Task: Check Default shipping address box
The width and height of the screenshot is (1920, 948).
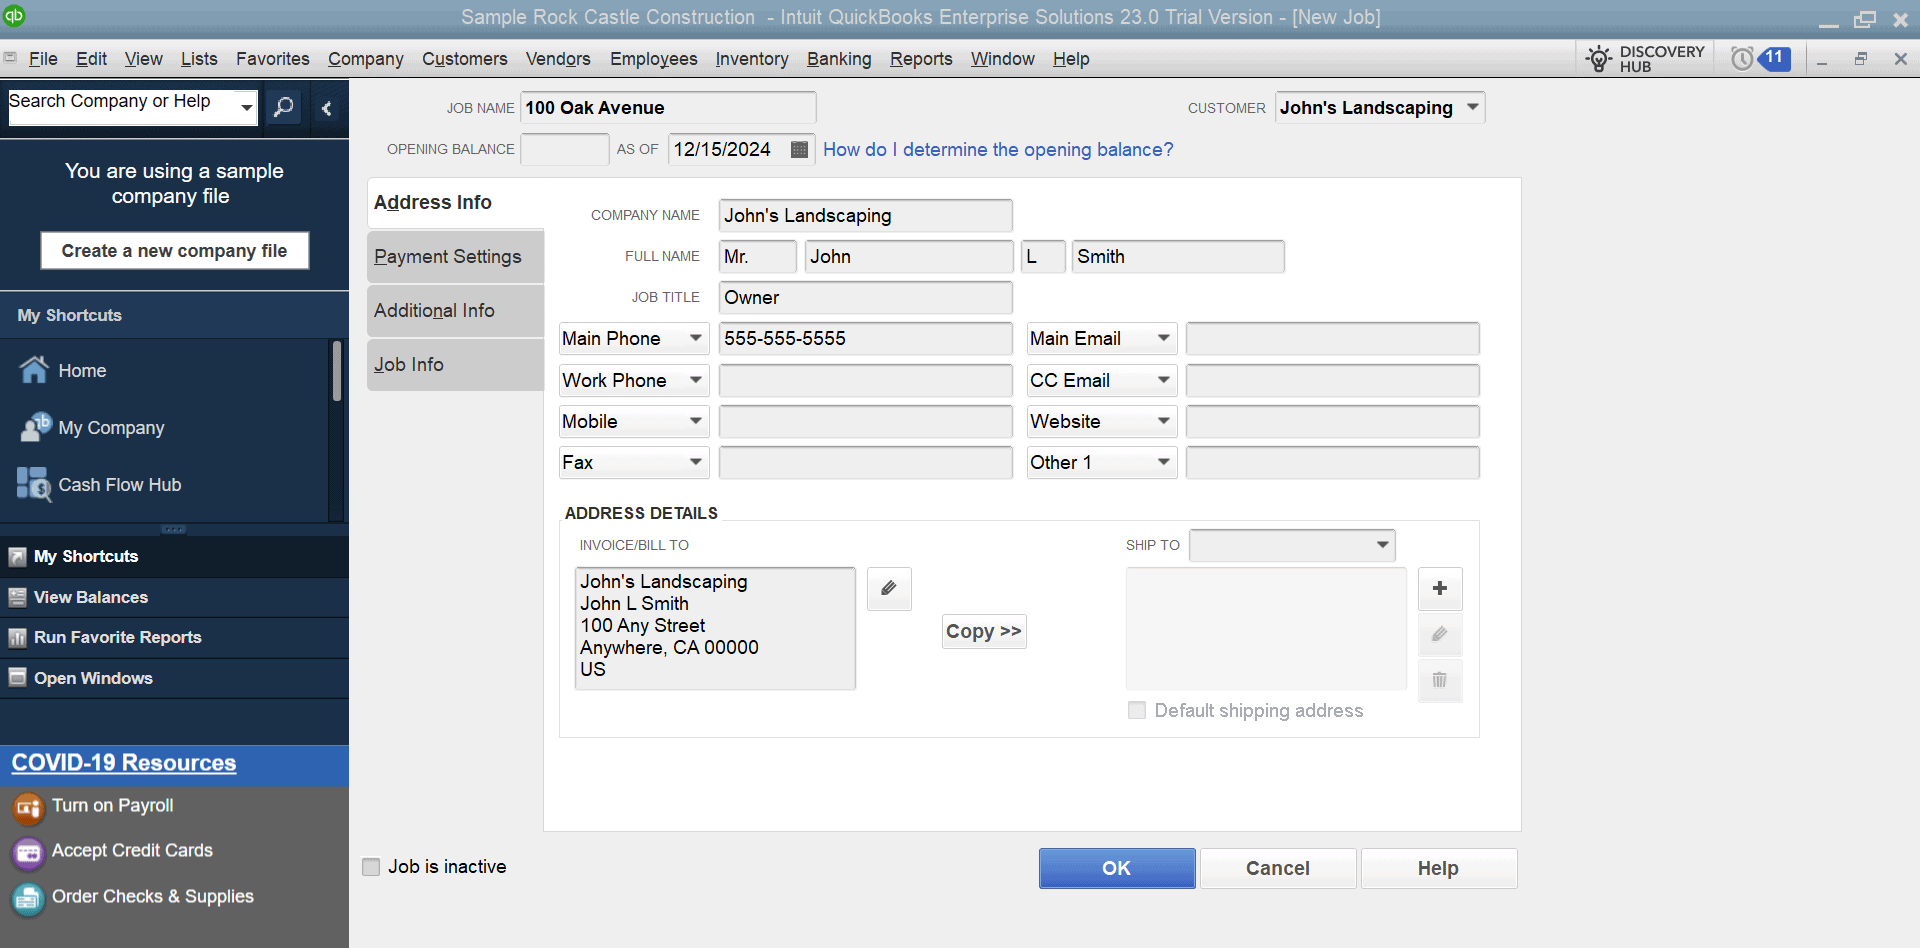Action: click(1137, 710)
